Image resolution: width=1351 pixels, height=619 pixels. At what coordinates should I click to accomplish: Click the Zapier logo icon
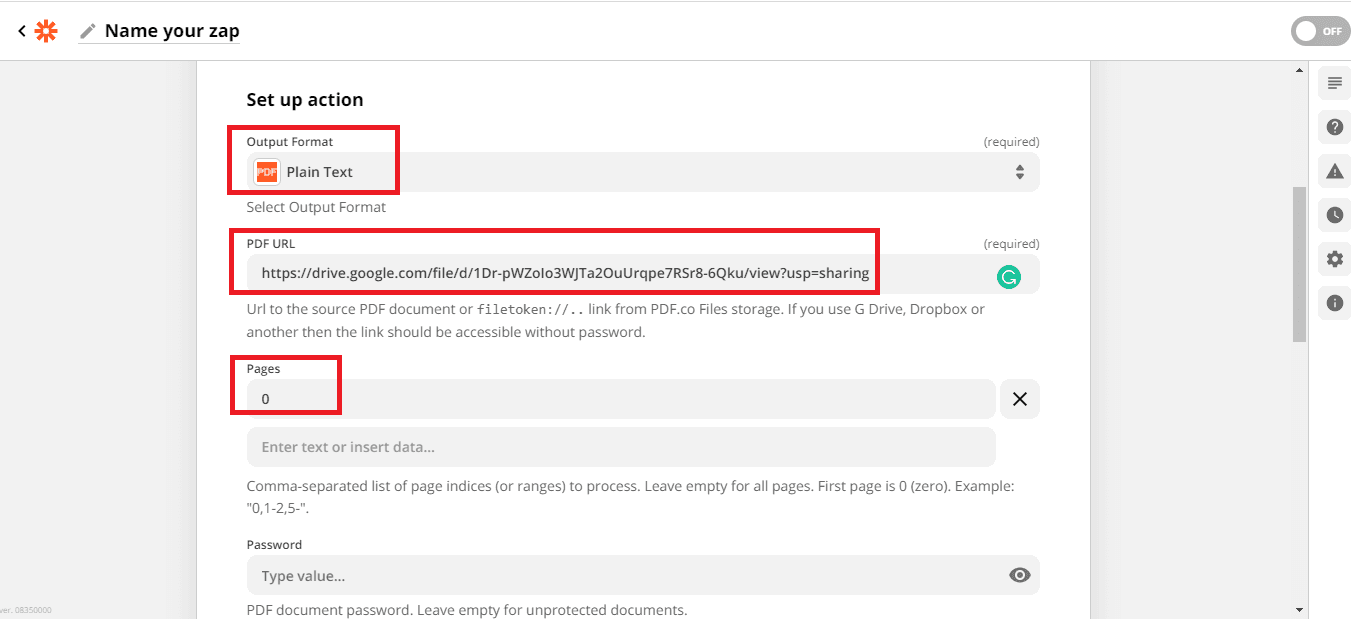pos(46,31)
